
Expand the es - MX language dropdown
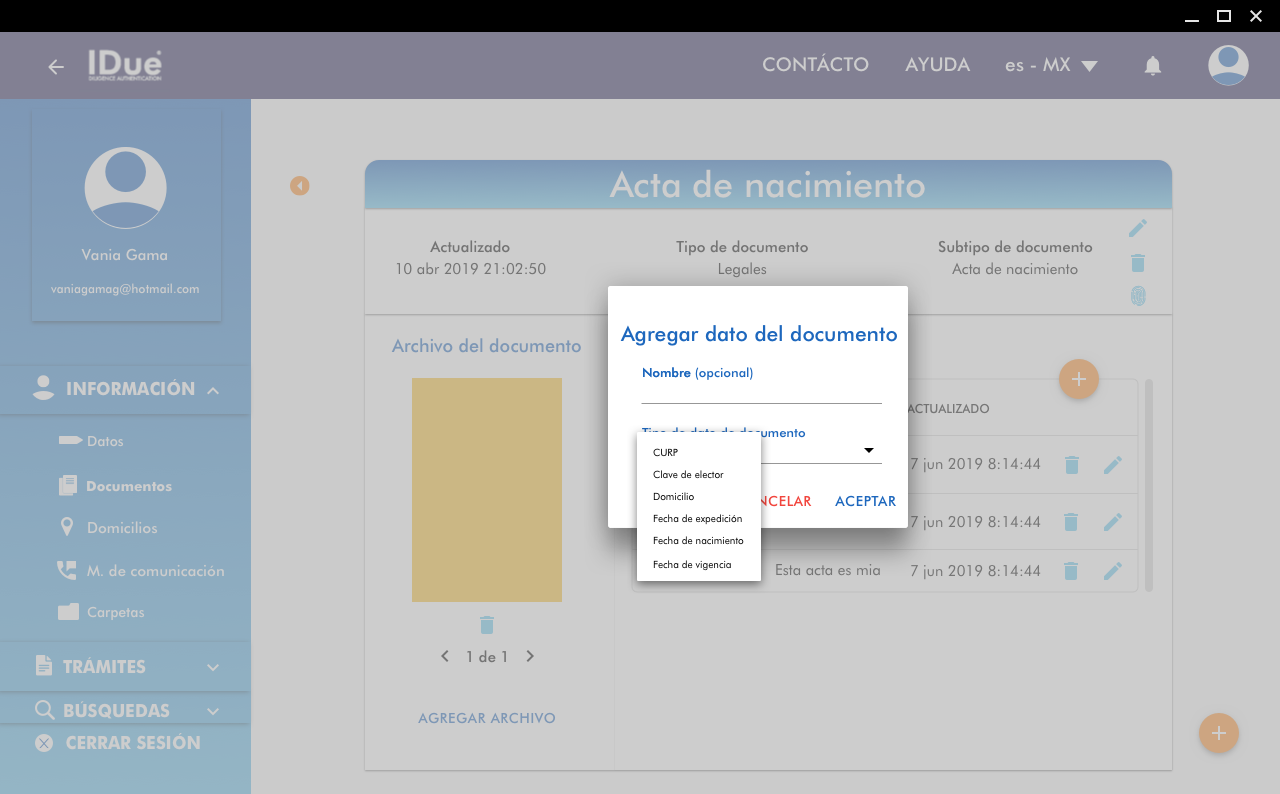coord(1052,66)
